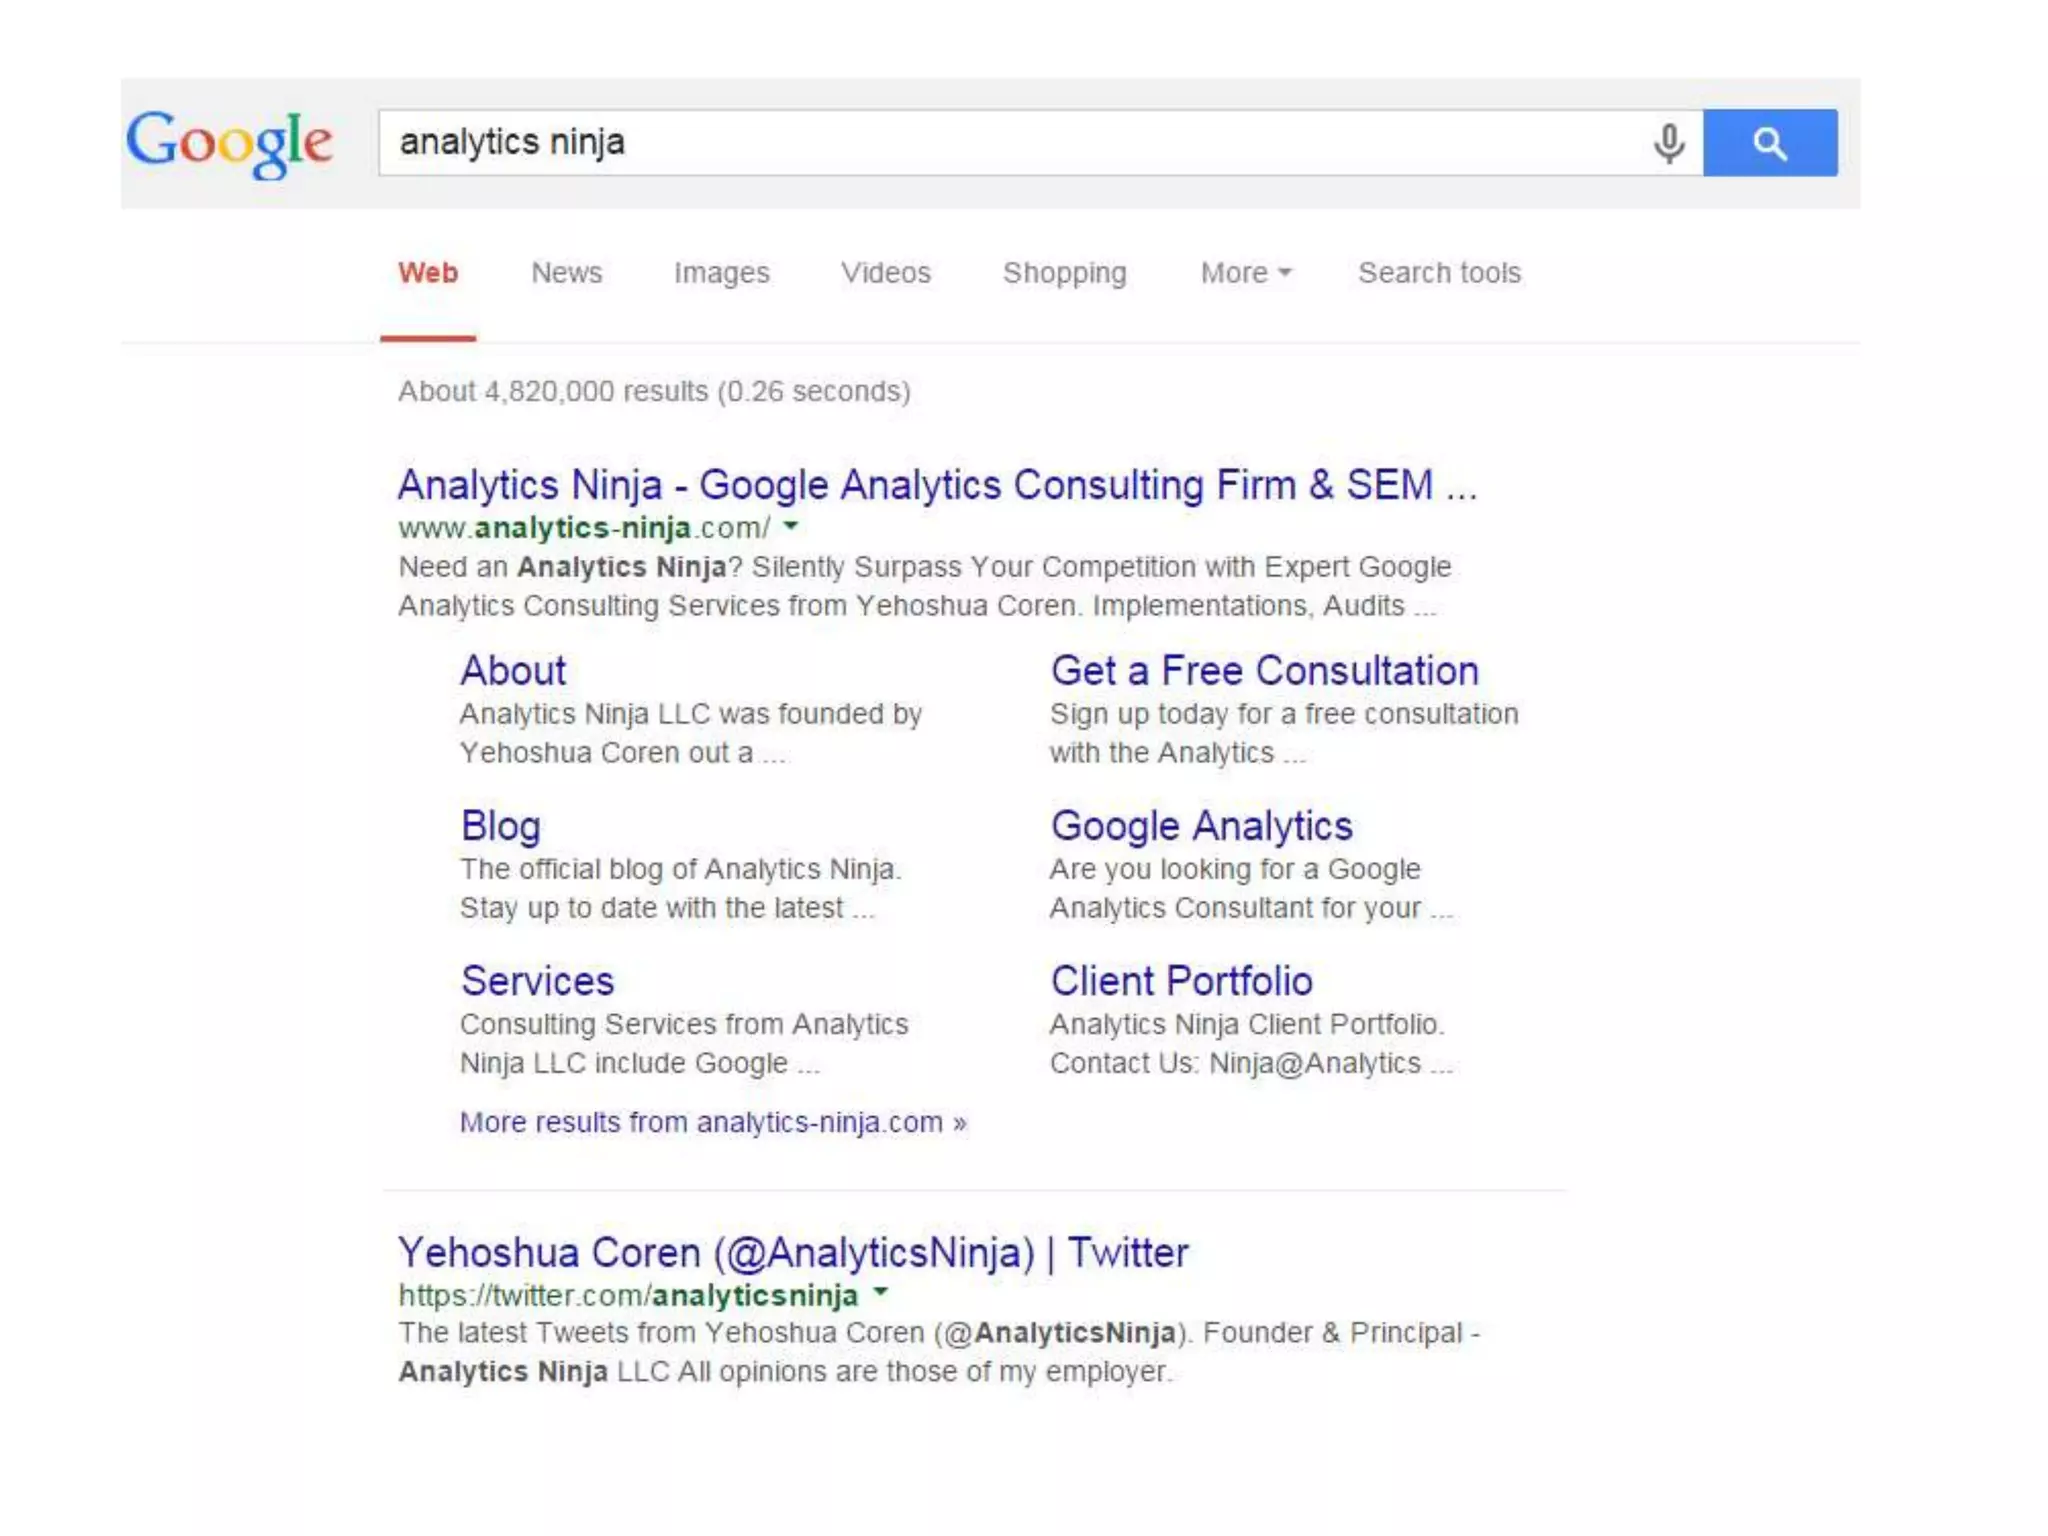Viewport: 2048px width, 1536px height.
Task: Expand the arrow next to www.analytics-ninja.com
Action: tap(791, 525)
